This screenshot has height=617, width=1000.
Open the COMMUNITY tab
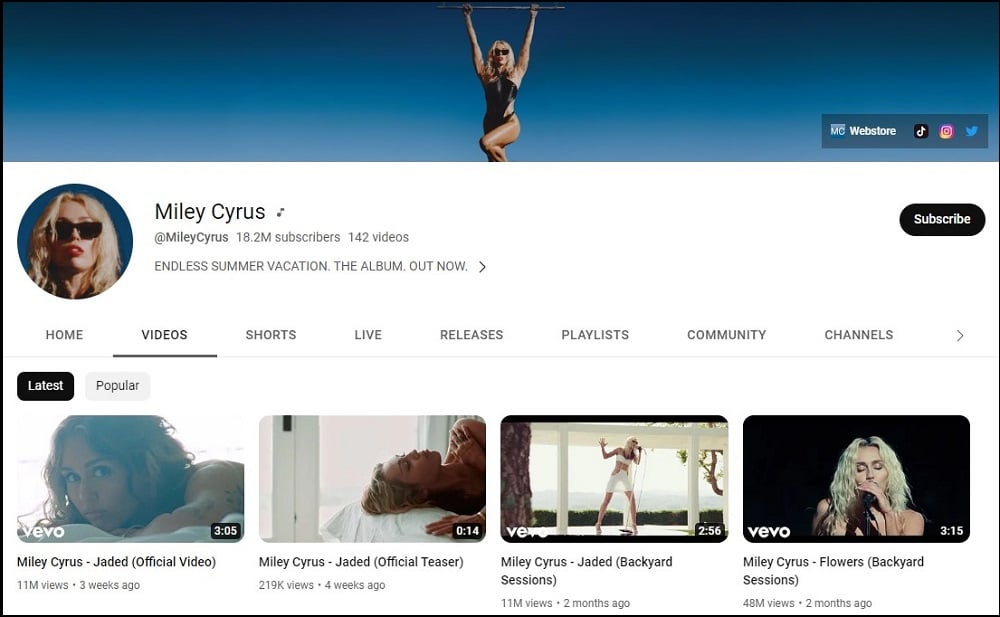tap(726, 335)
